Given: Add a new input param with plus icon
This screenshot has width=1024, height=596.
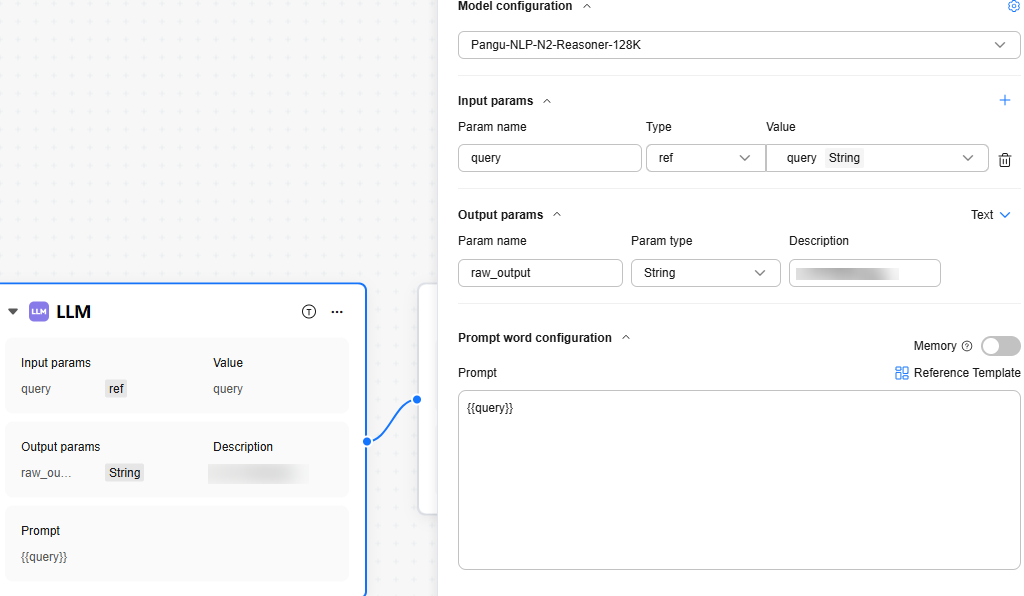Looking at the screenshot, I should 1005,100.
